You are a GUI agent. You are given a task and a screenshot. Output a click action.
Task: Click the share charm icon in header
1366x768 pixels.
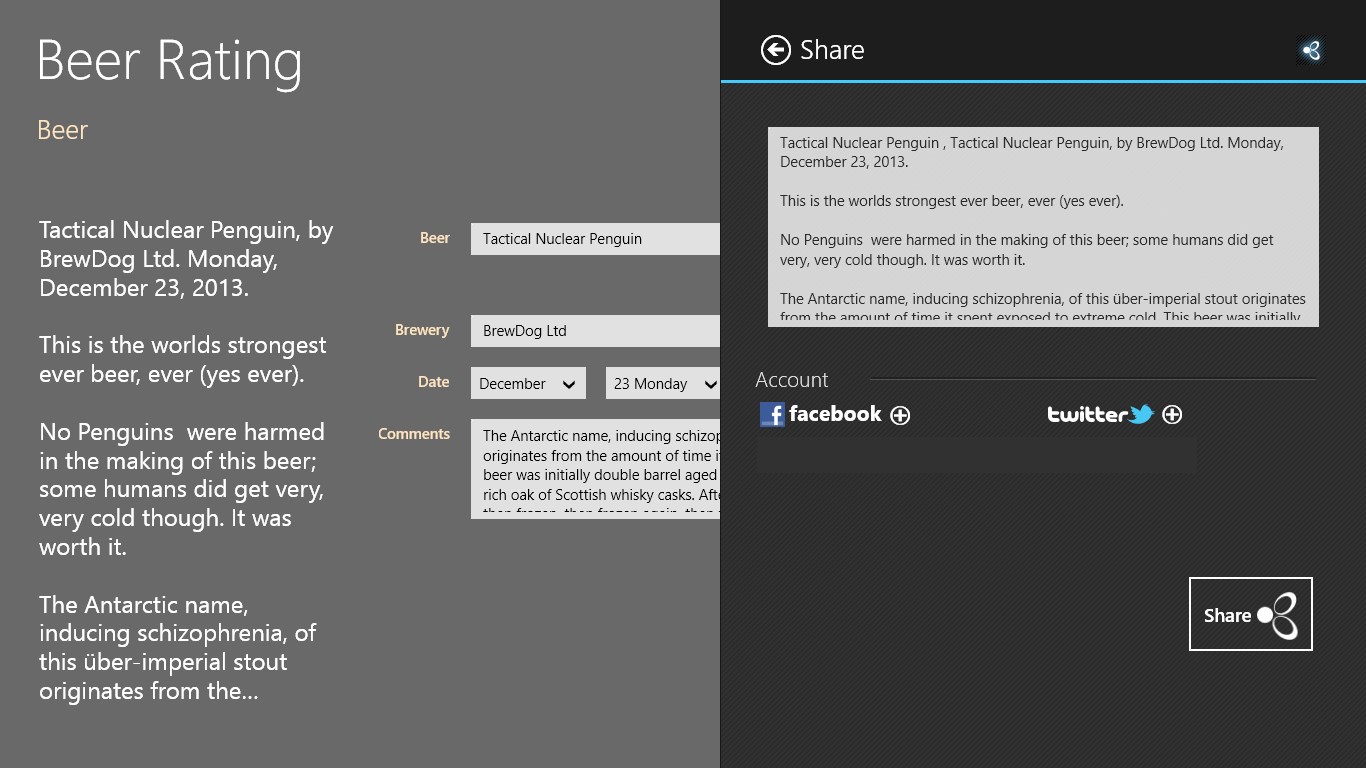pyautogui.click(x=1310, y=50)
